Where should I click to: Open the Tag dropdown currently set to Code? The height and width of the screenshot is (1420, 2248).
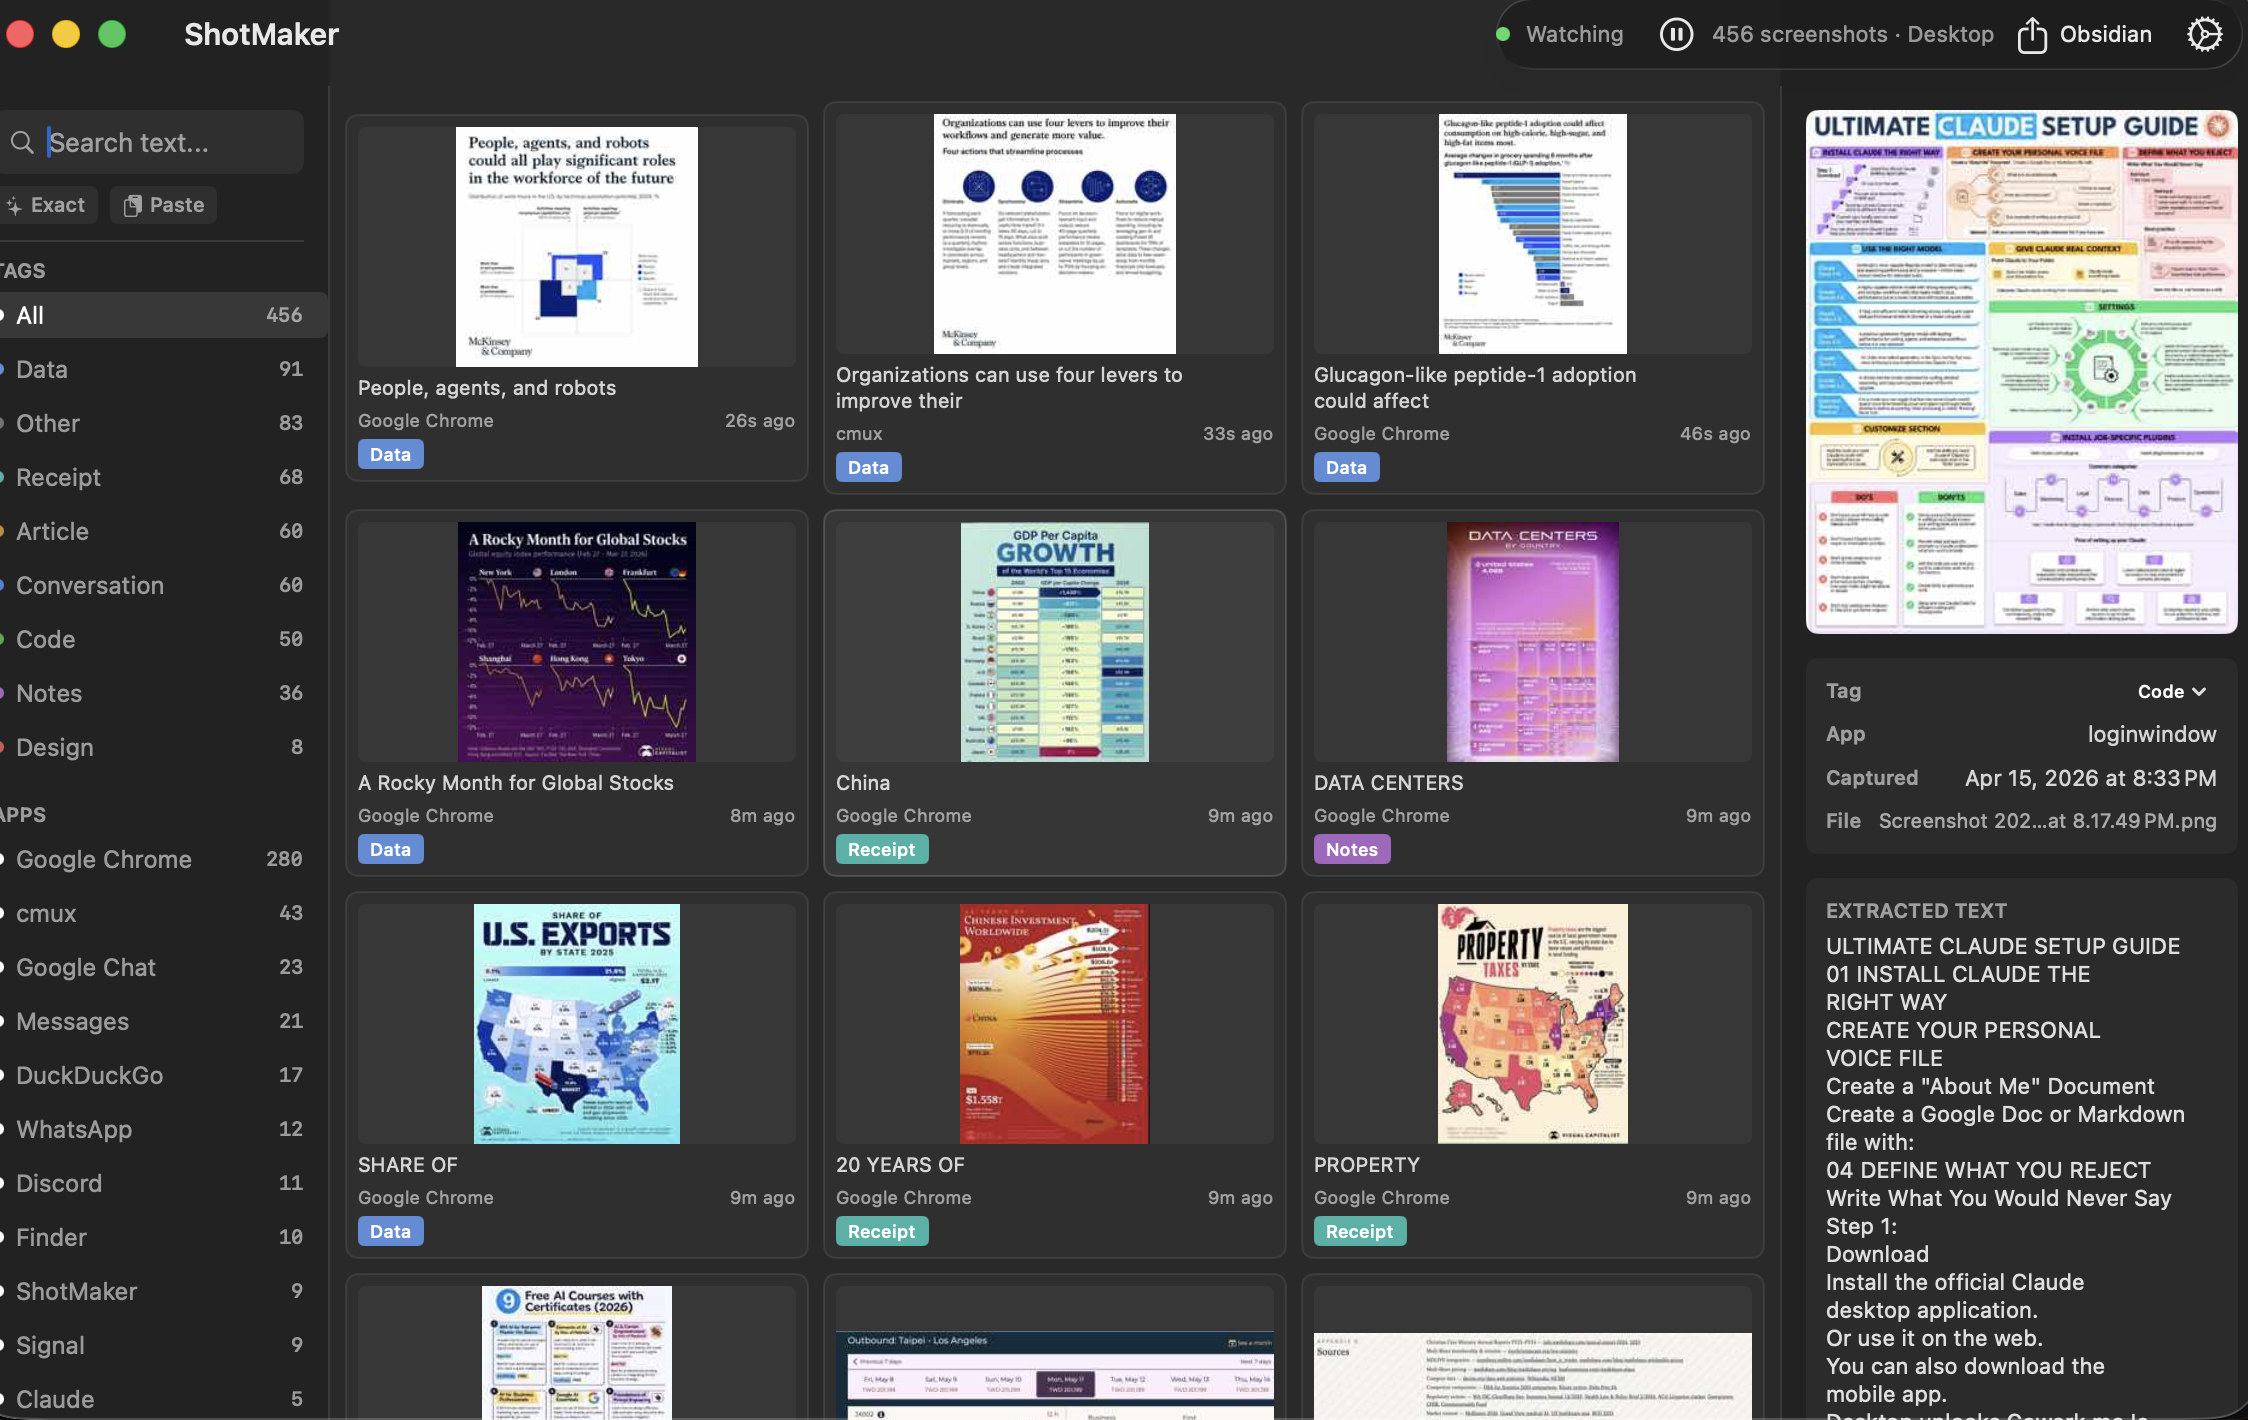[2172, 691]
